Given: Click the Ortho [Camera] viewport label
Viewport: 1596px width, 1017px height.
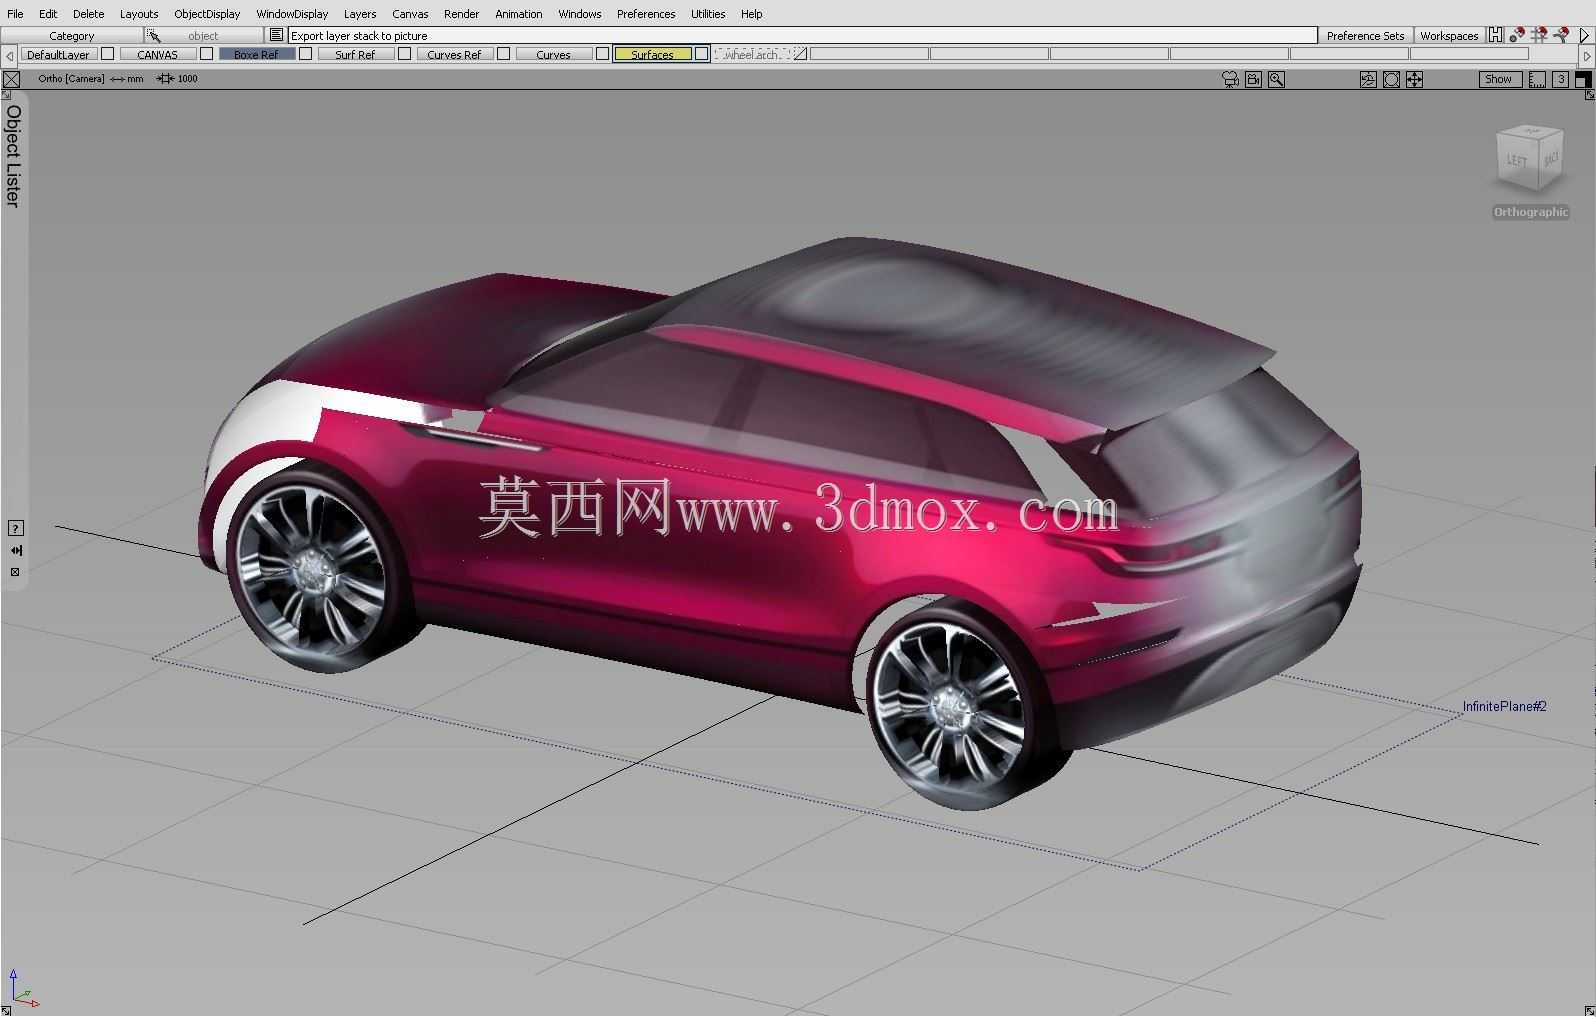Looking at the screenshot, I should [71, 78].
